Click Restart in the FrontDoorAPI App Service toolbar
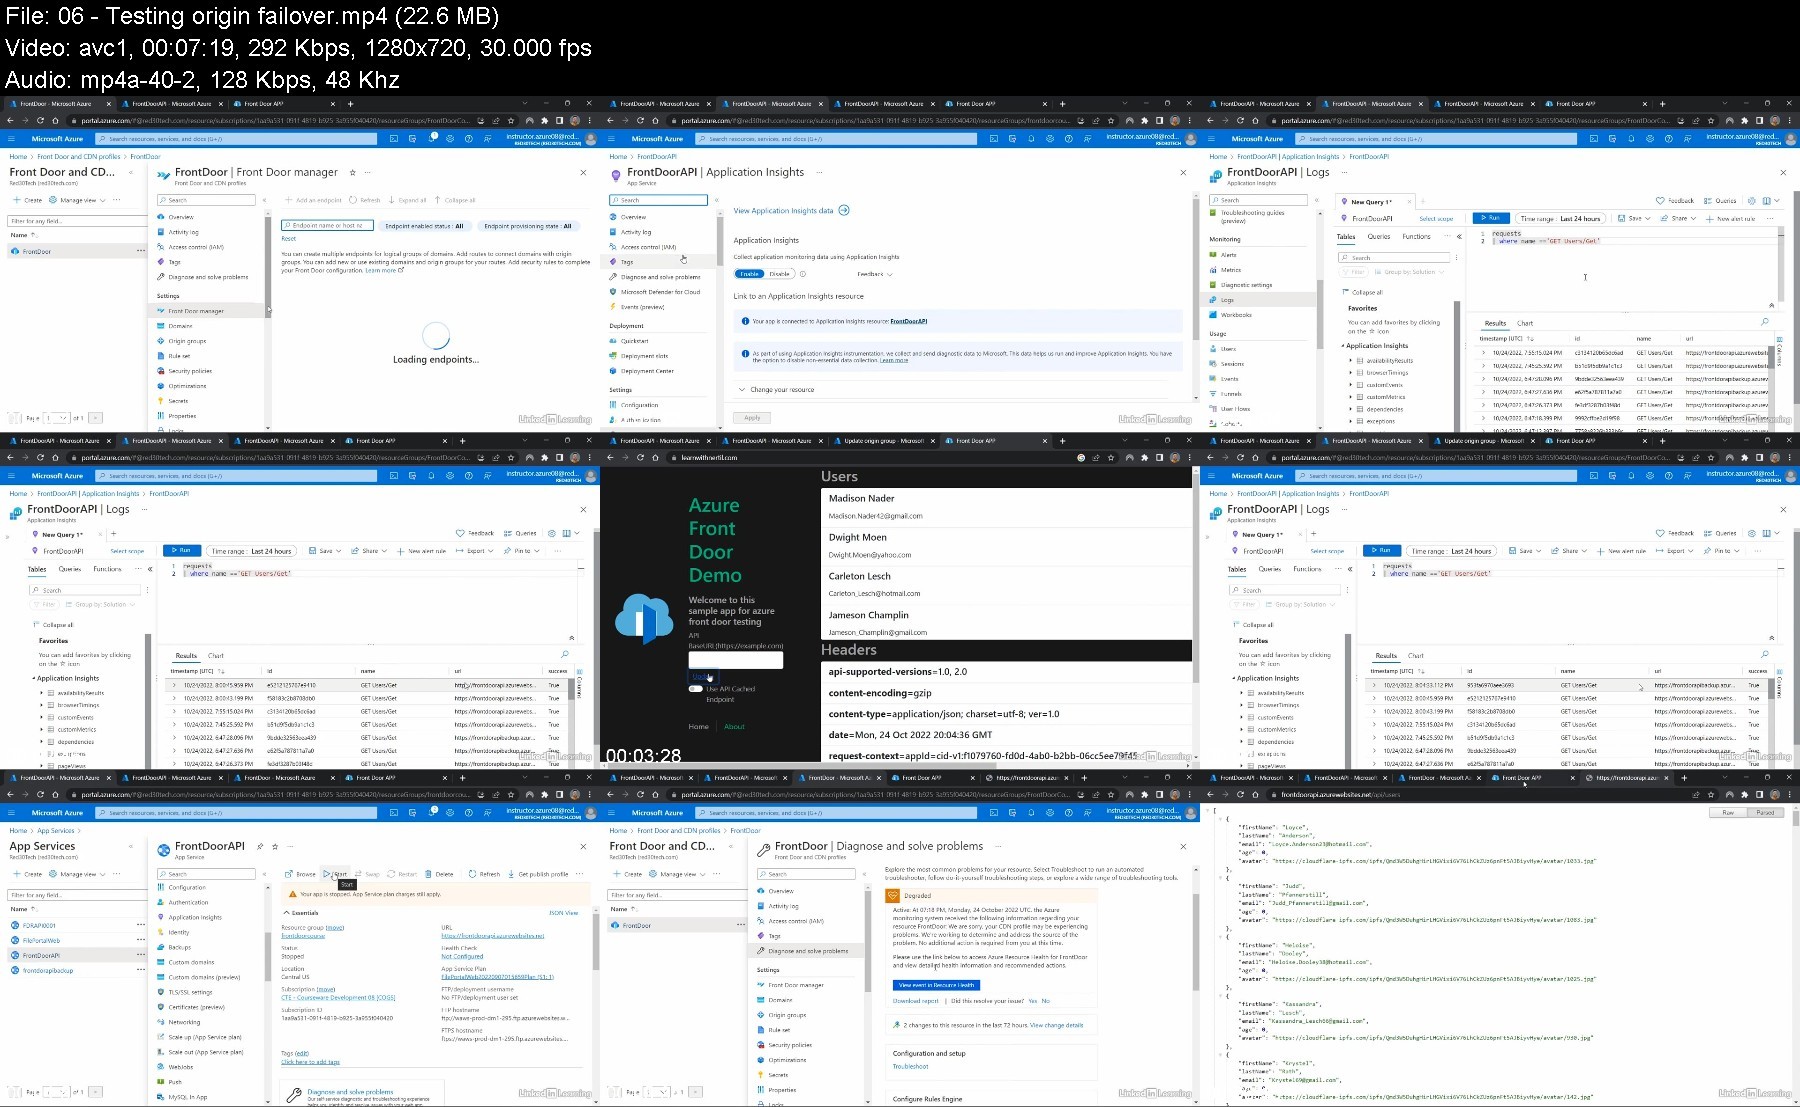Viewport: 1800px width, 1107px height. tap(402, 874)
